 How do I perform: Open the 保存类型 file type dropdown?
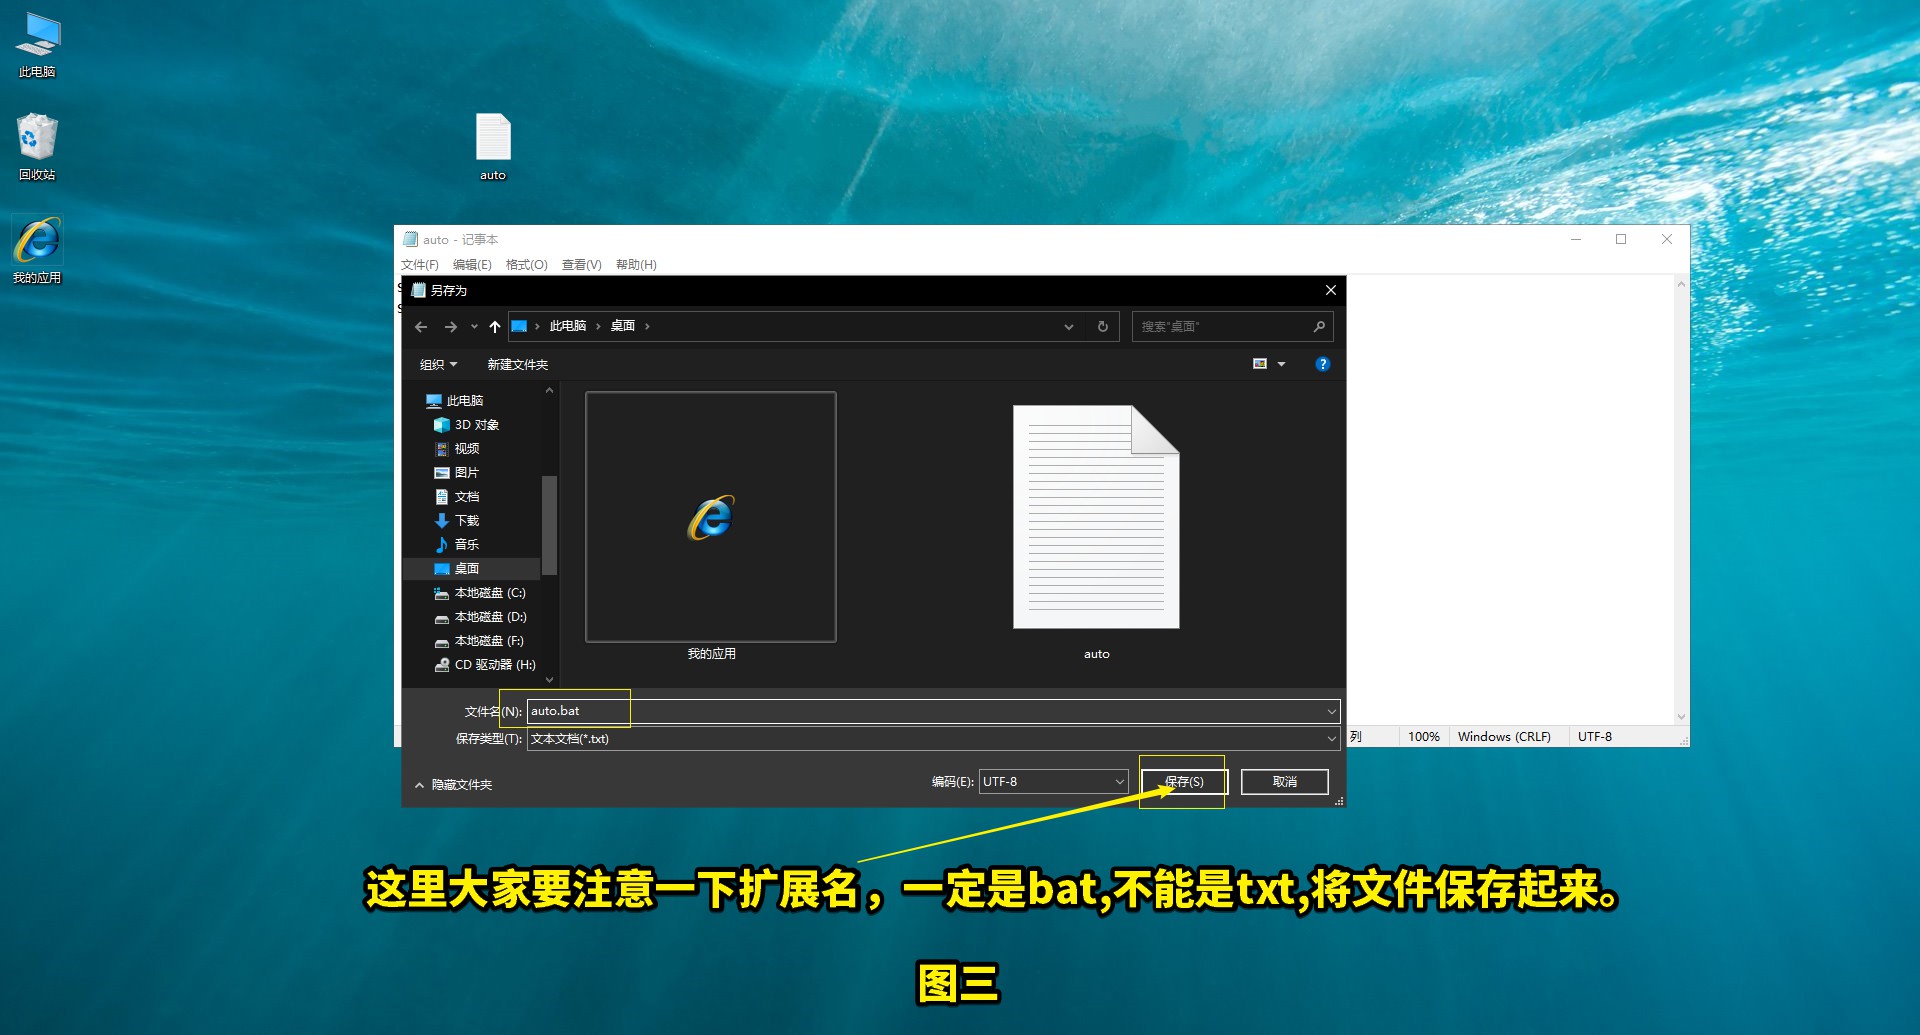point(1330,738)
